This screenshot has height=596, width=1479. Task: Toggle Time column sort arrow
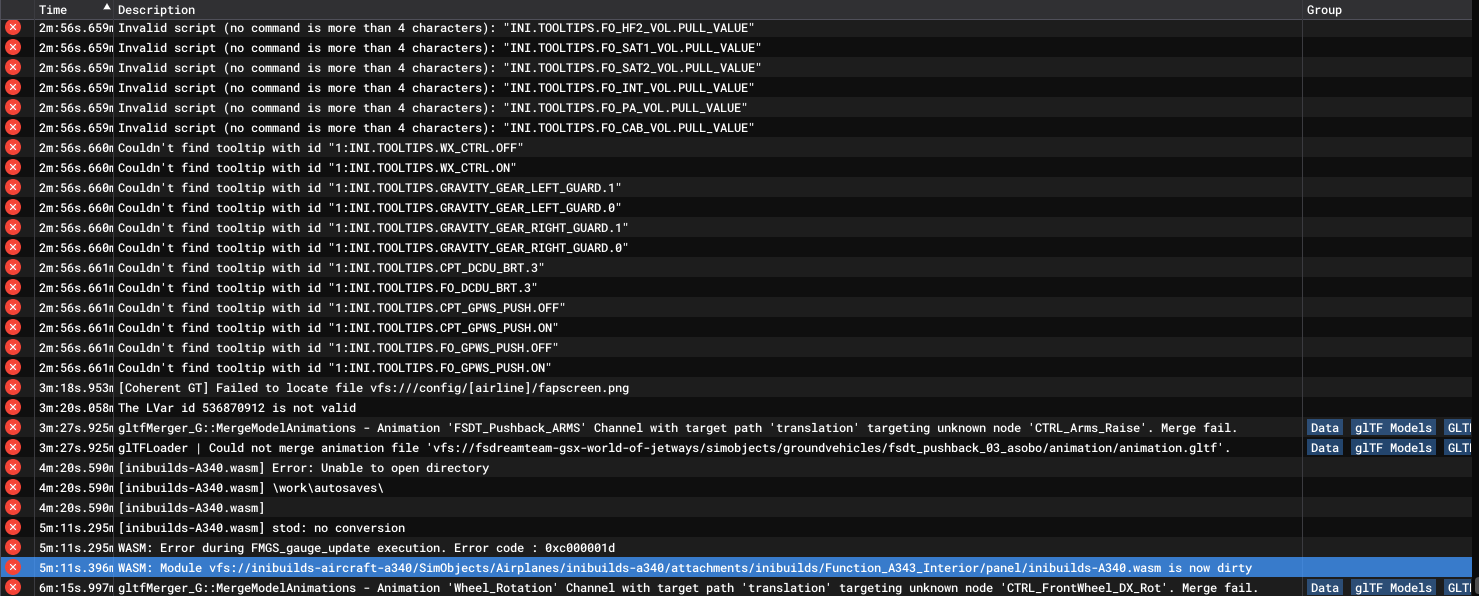click(x=107, y=8)
